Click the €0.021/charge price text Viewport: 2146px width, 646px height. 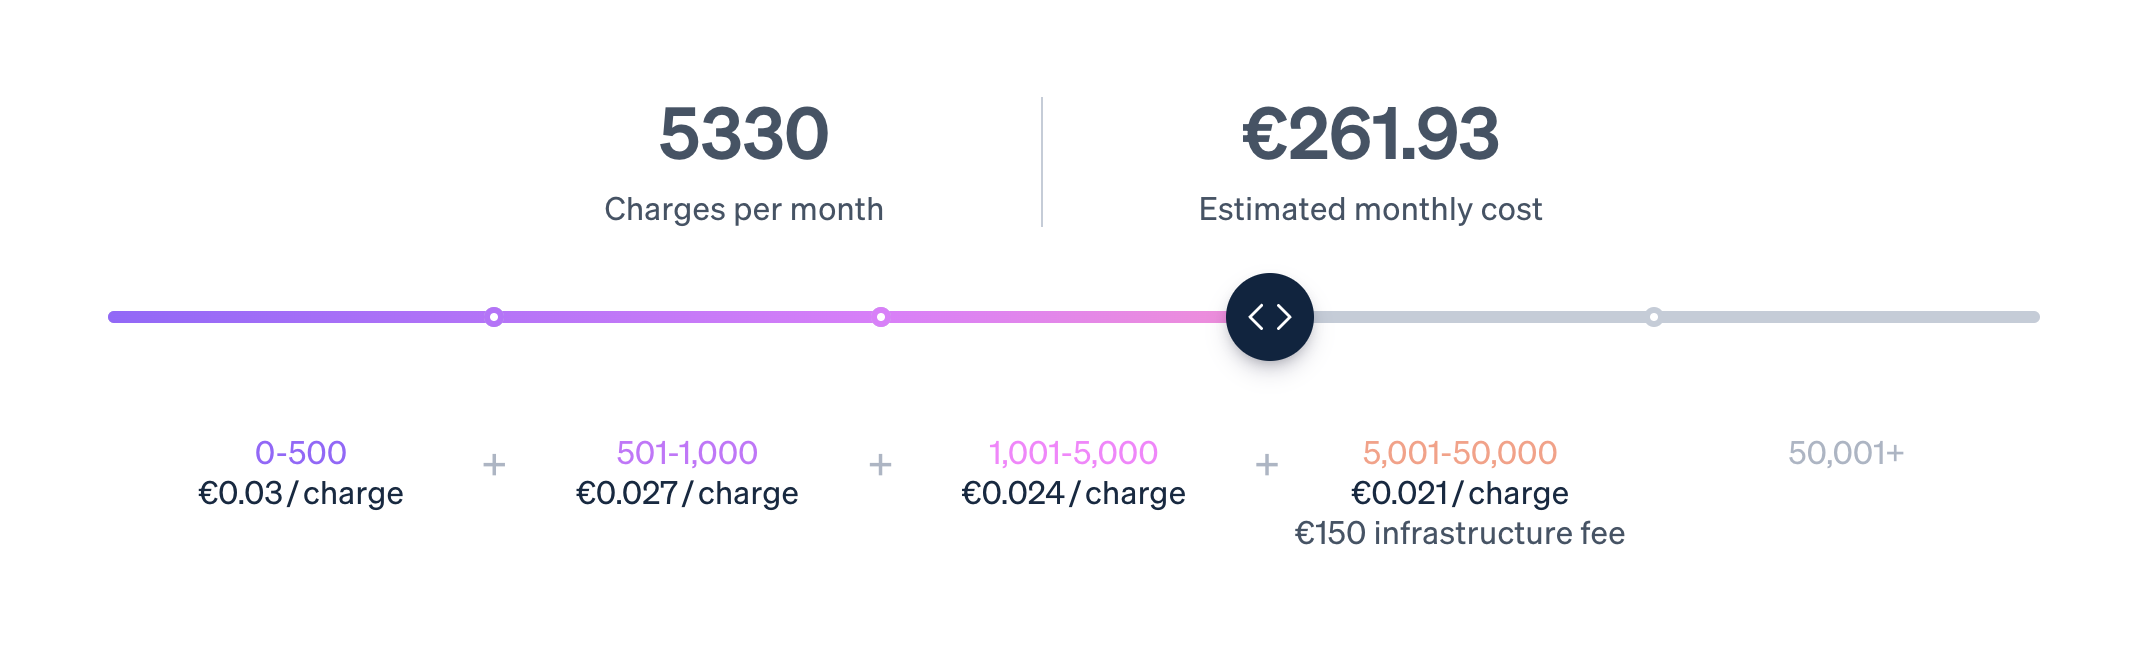click(x=1460, y=493)
